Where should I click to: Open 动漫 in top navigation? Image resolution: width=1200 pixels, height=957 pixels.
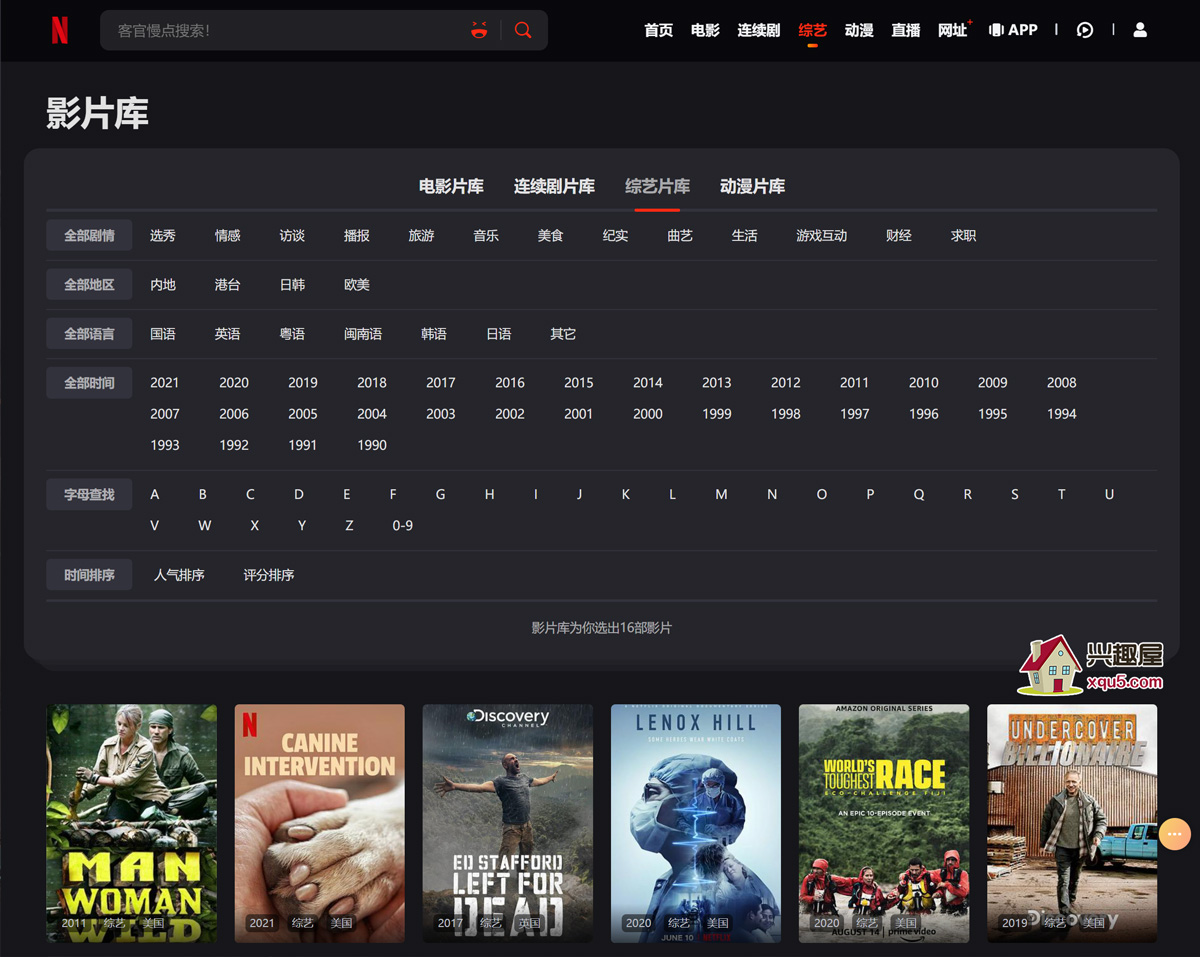[x=859, y=30]
